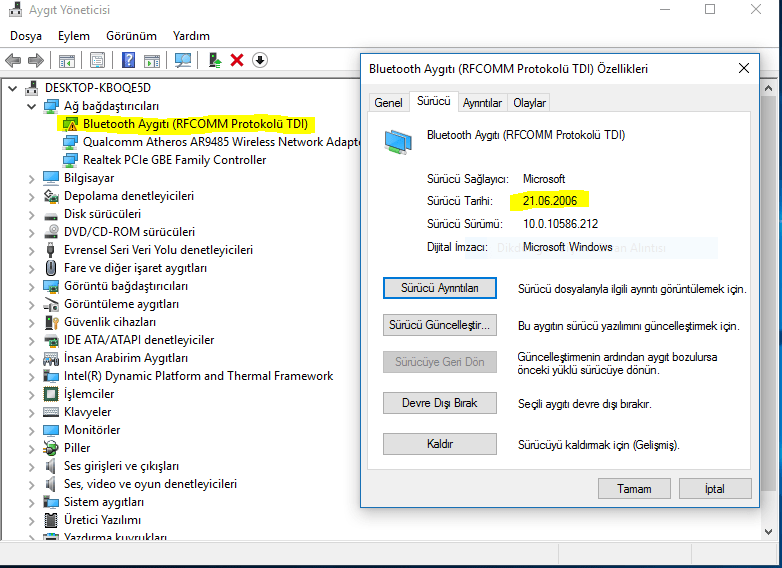This screenshot has height=568, width=782.
Task: Click the blue Help question mark icon
Action: pos(128,60)
